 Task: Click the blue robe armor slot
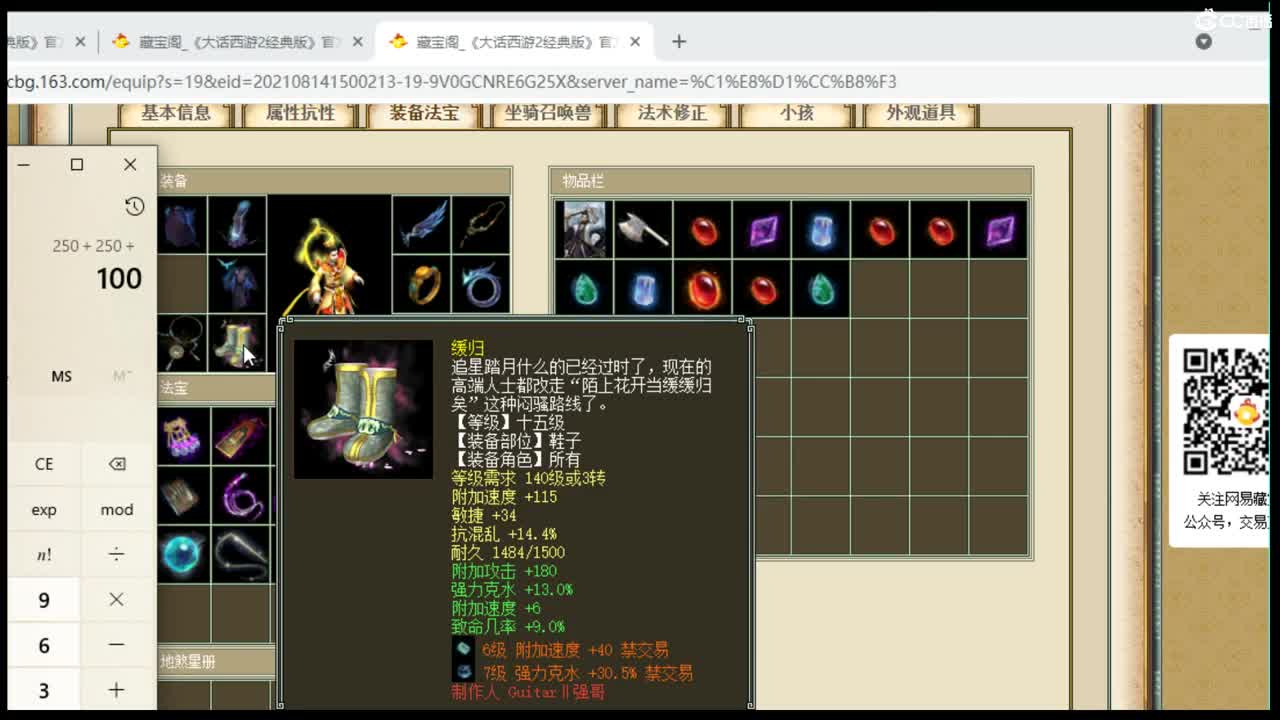(x=237, y=284)
